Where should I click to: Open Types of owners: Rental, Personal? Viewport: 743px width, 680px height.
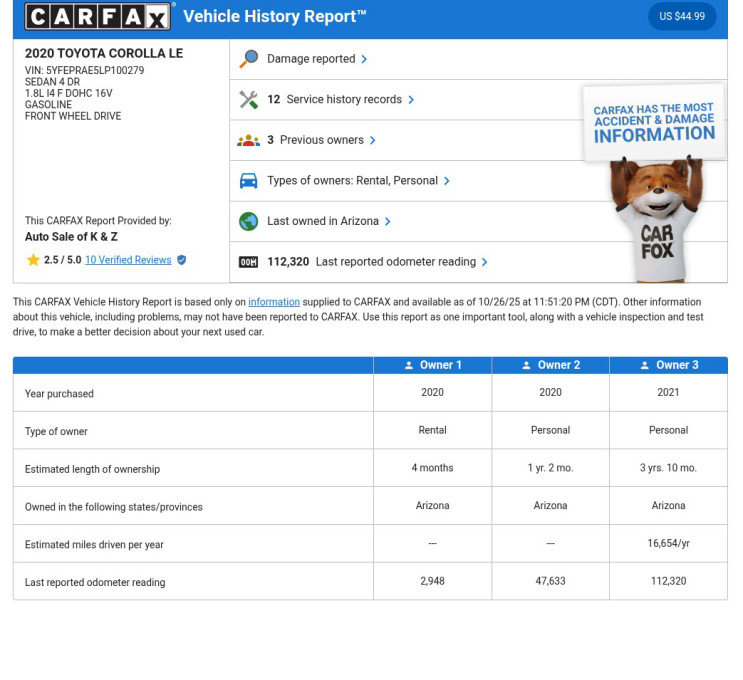[x=352, y=181]
